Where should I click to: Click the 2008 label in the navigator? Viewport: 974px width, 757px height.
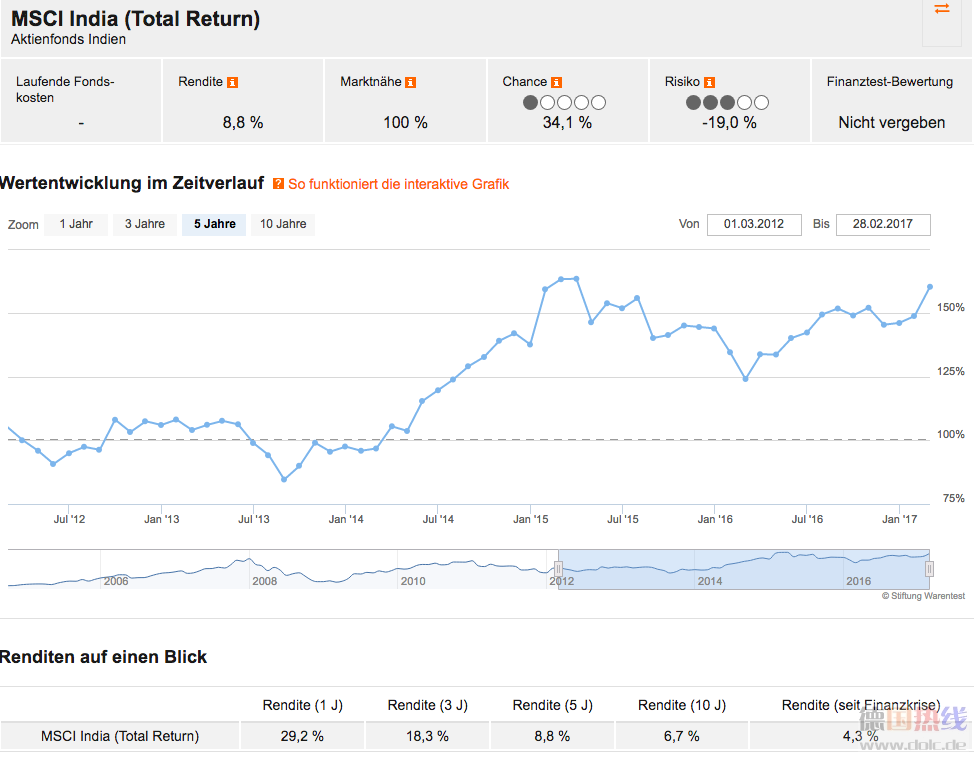click(265, 581)
